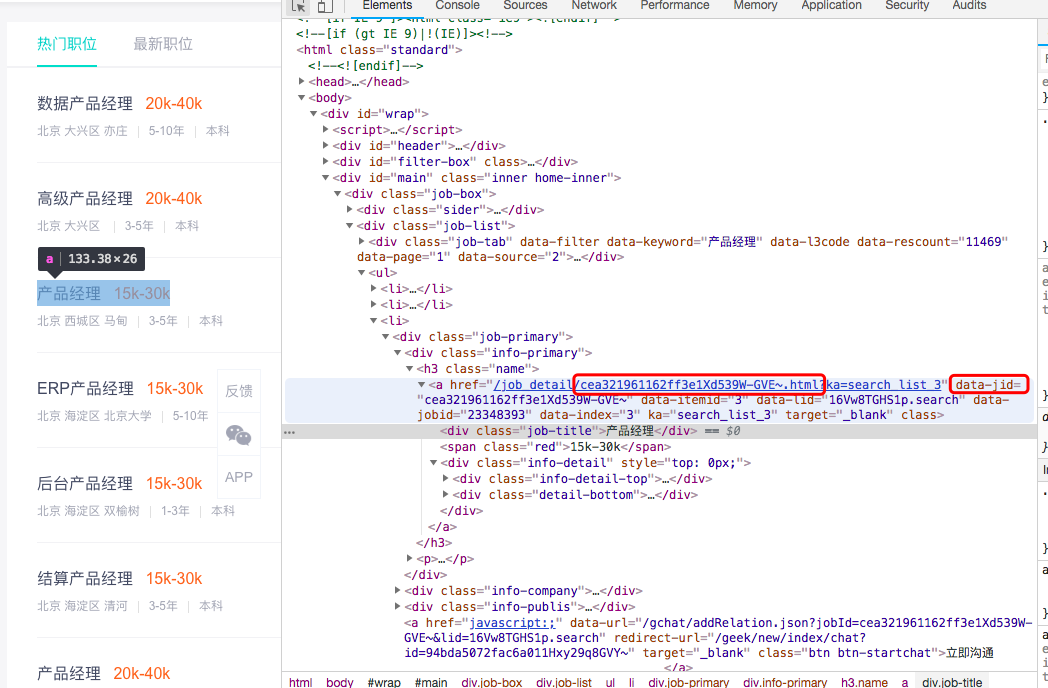This screenshot has height=688, width=1048.
Task: Click the APP button in sidebar
Action: [x=239, y=477]
